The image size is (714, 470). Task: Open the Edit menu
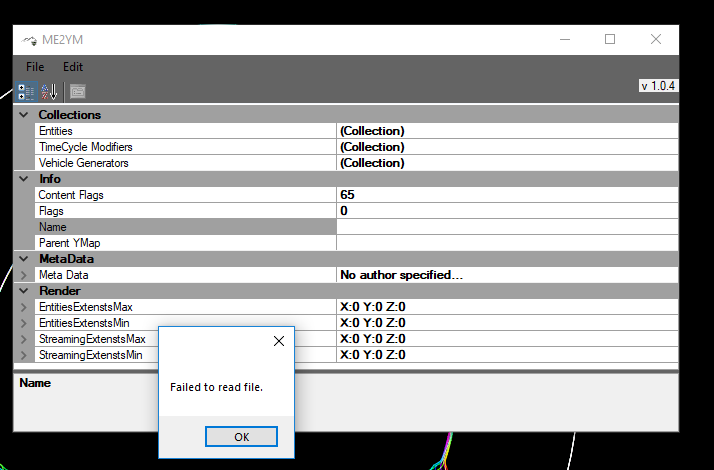click(x=73, y=67)
